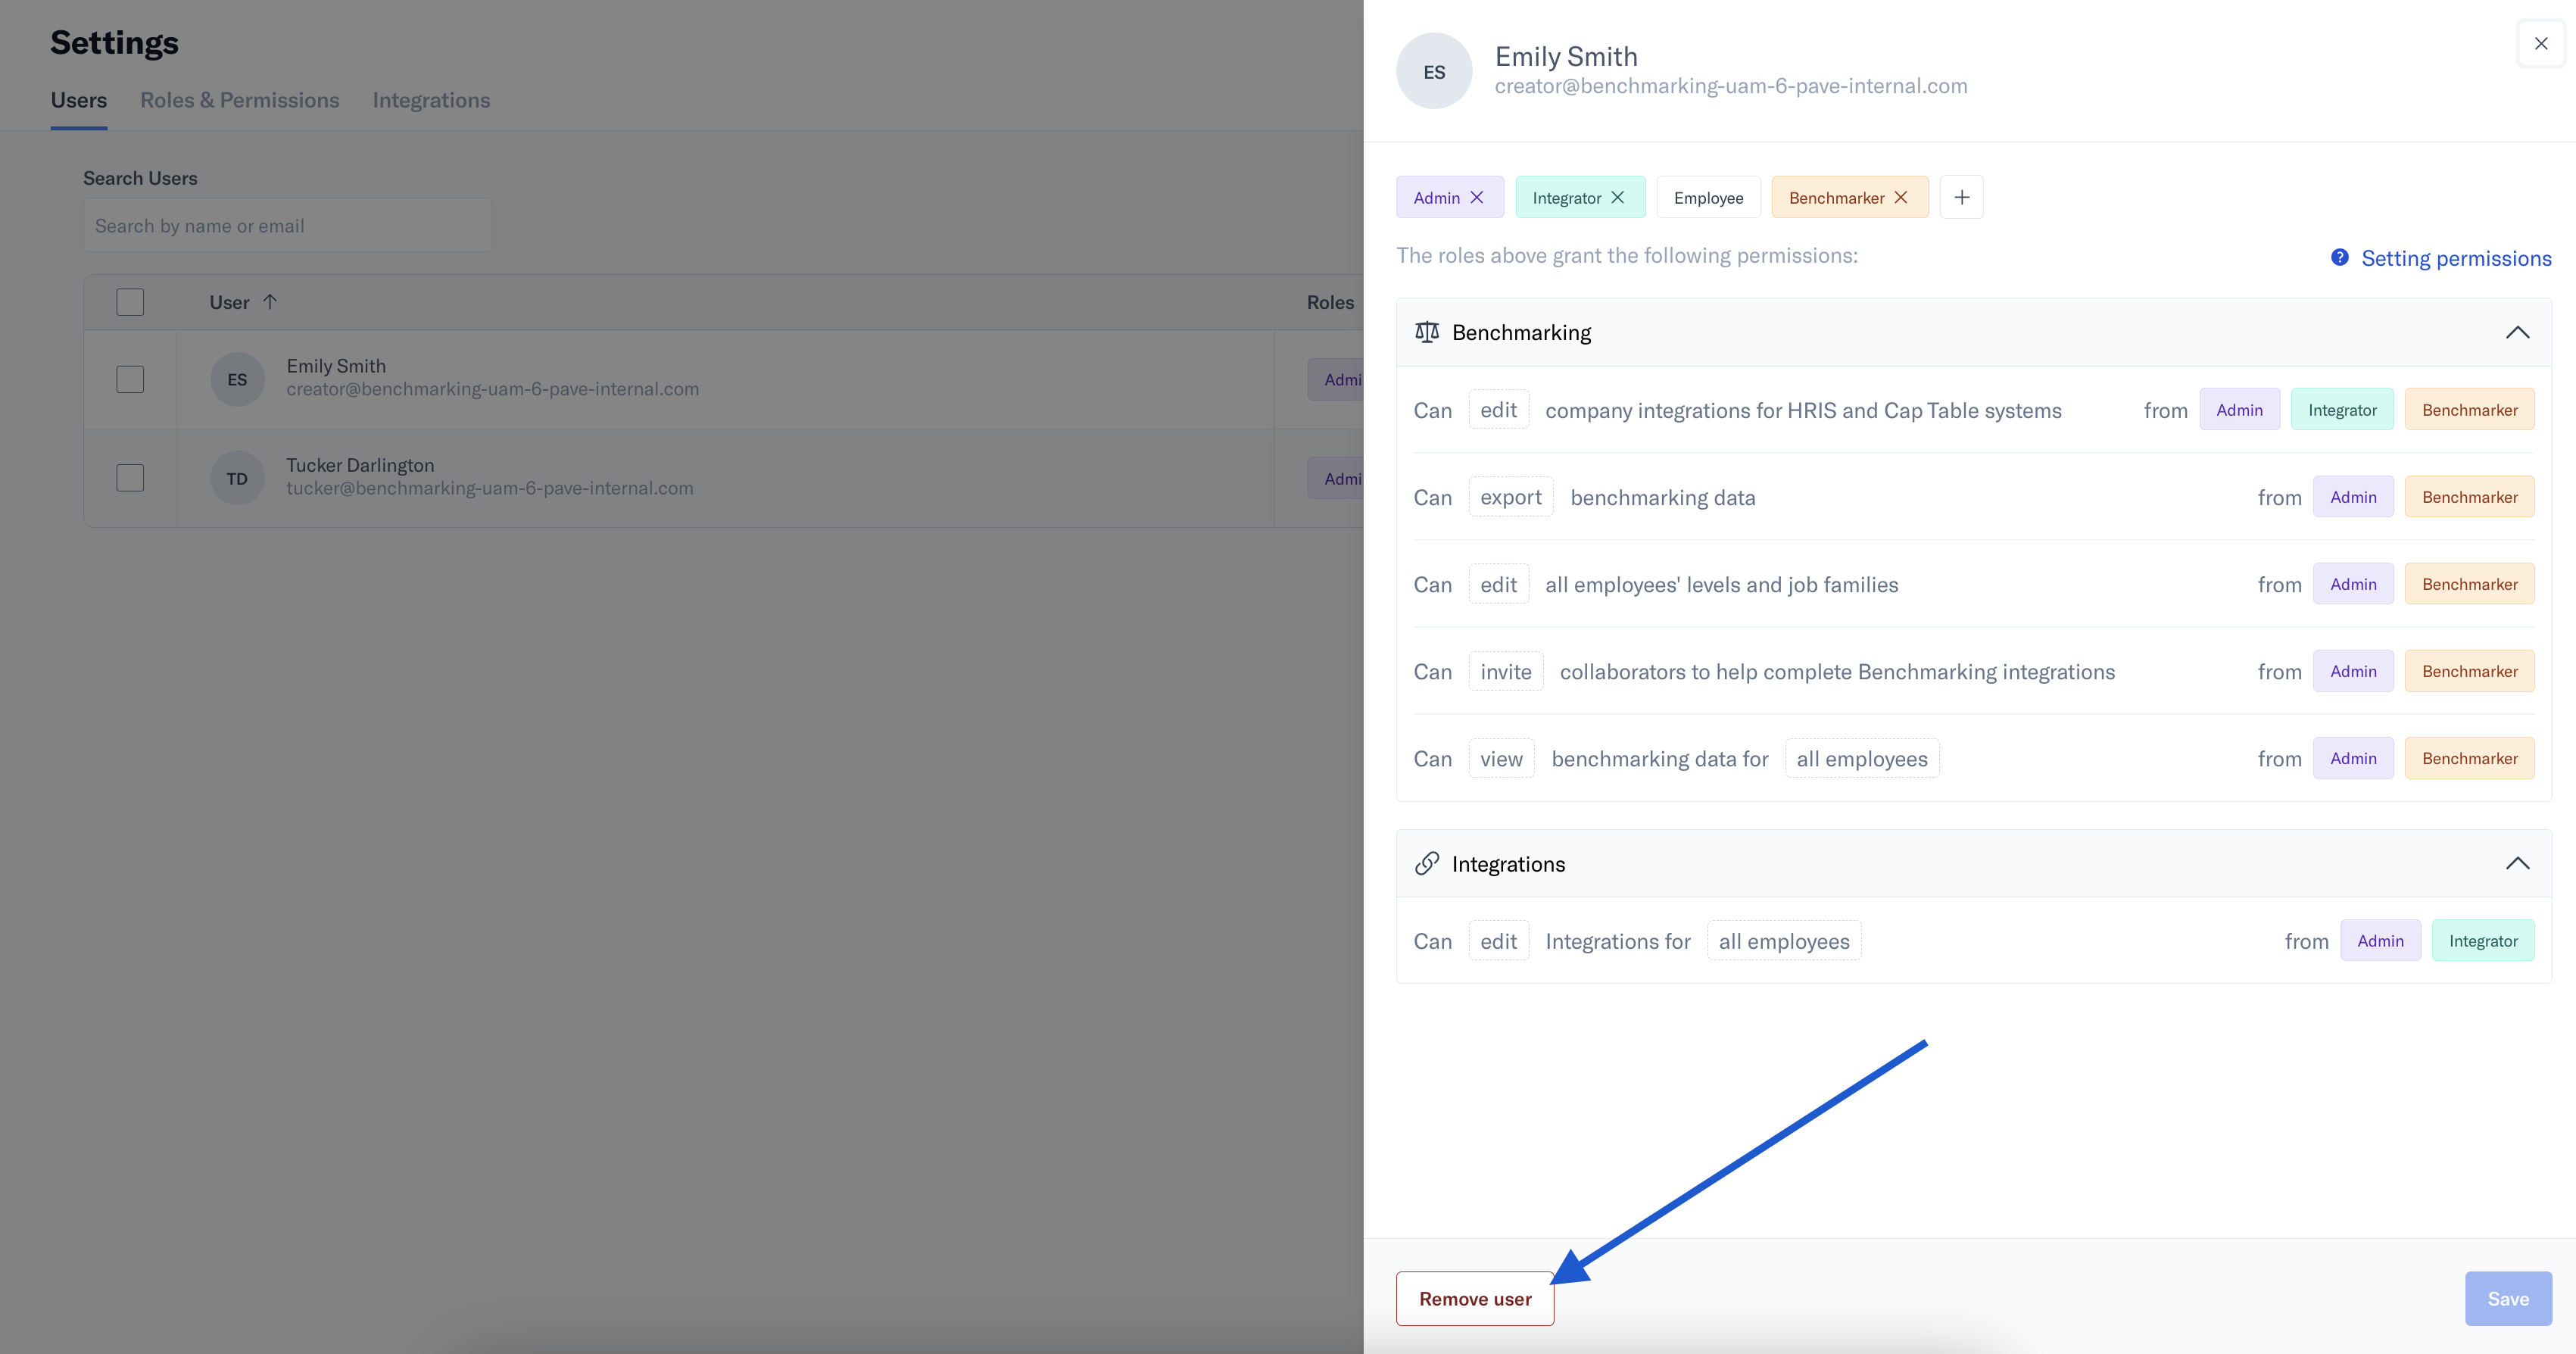The image size is (2576, 1354).
Task: Click the Roles column header
Action: pos(1330,302)
